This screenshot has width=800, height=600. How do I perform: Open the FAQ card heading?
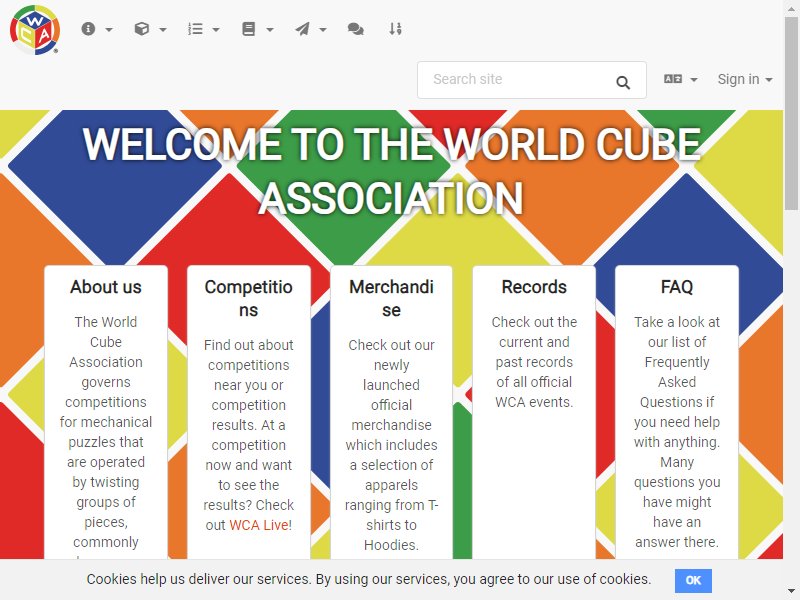(677, 287)
